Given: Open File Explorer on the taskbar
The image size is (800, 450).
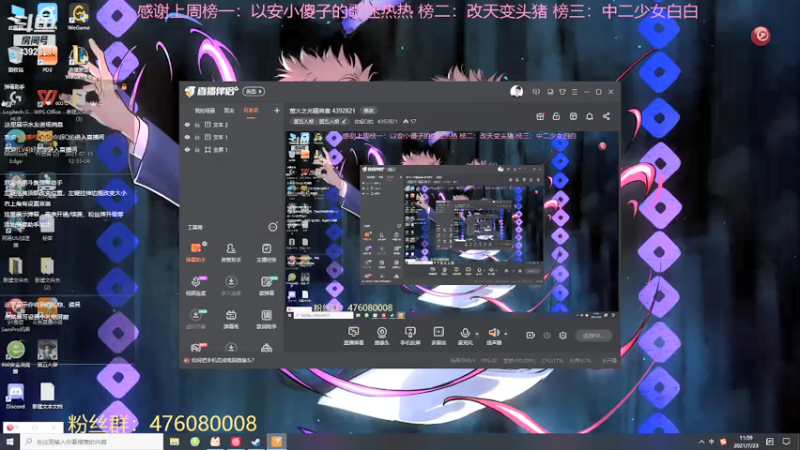Looking at the screenshot, I should pos(174,441).
